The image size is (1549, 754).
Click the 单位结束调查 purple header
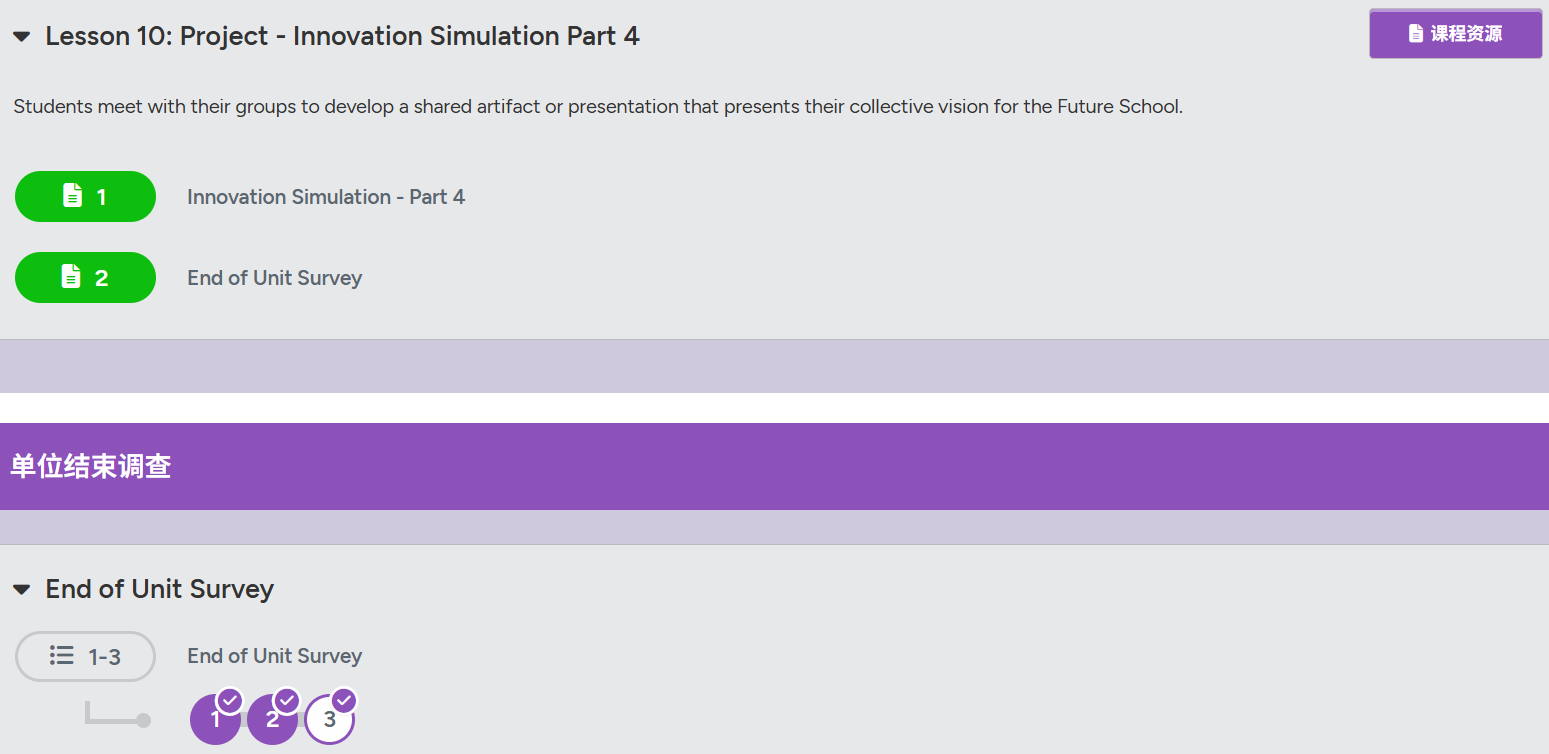[774, 466]
